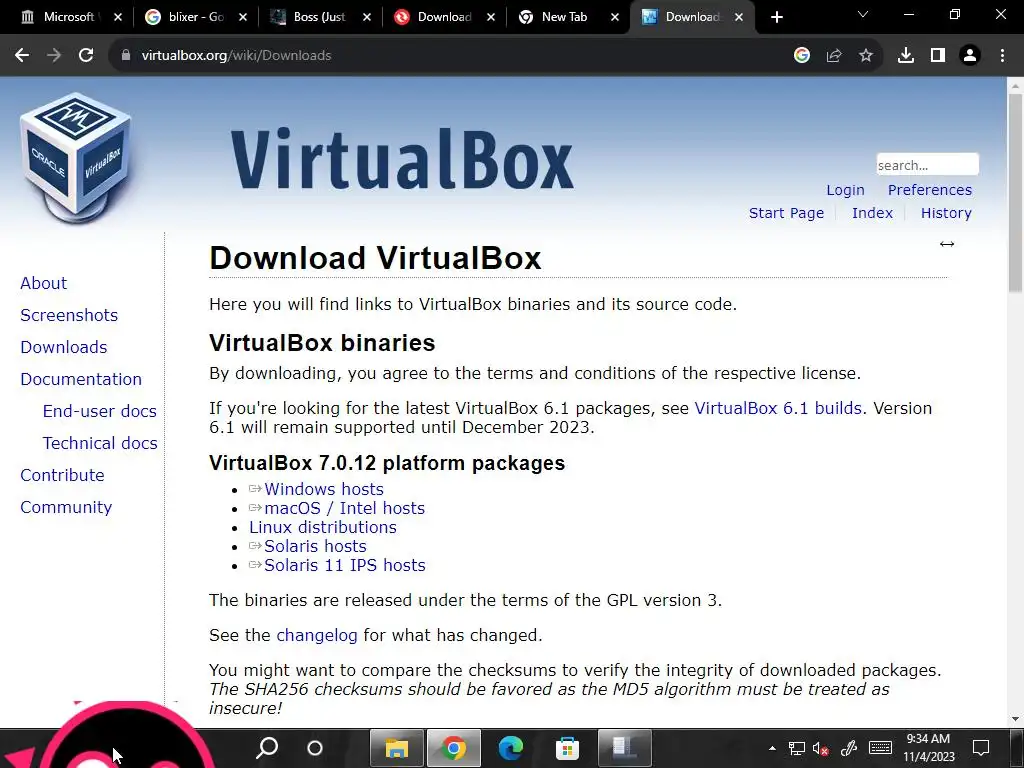Open the changelog link
Screen dimensions: 1024x768
317,635
